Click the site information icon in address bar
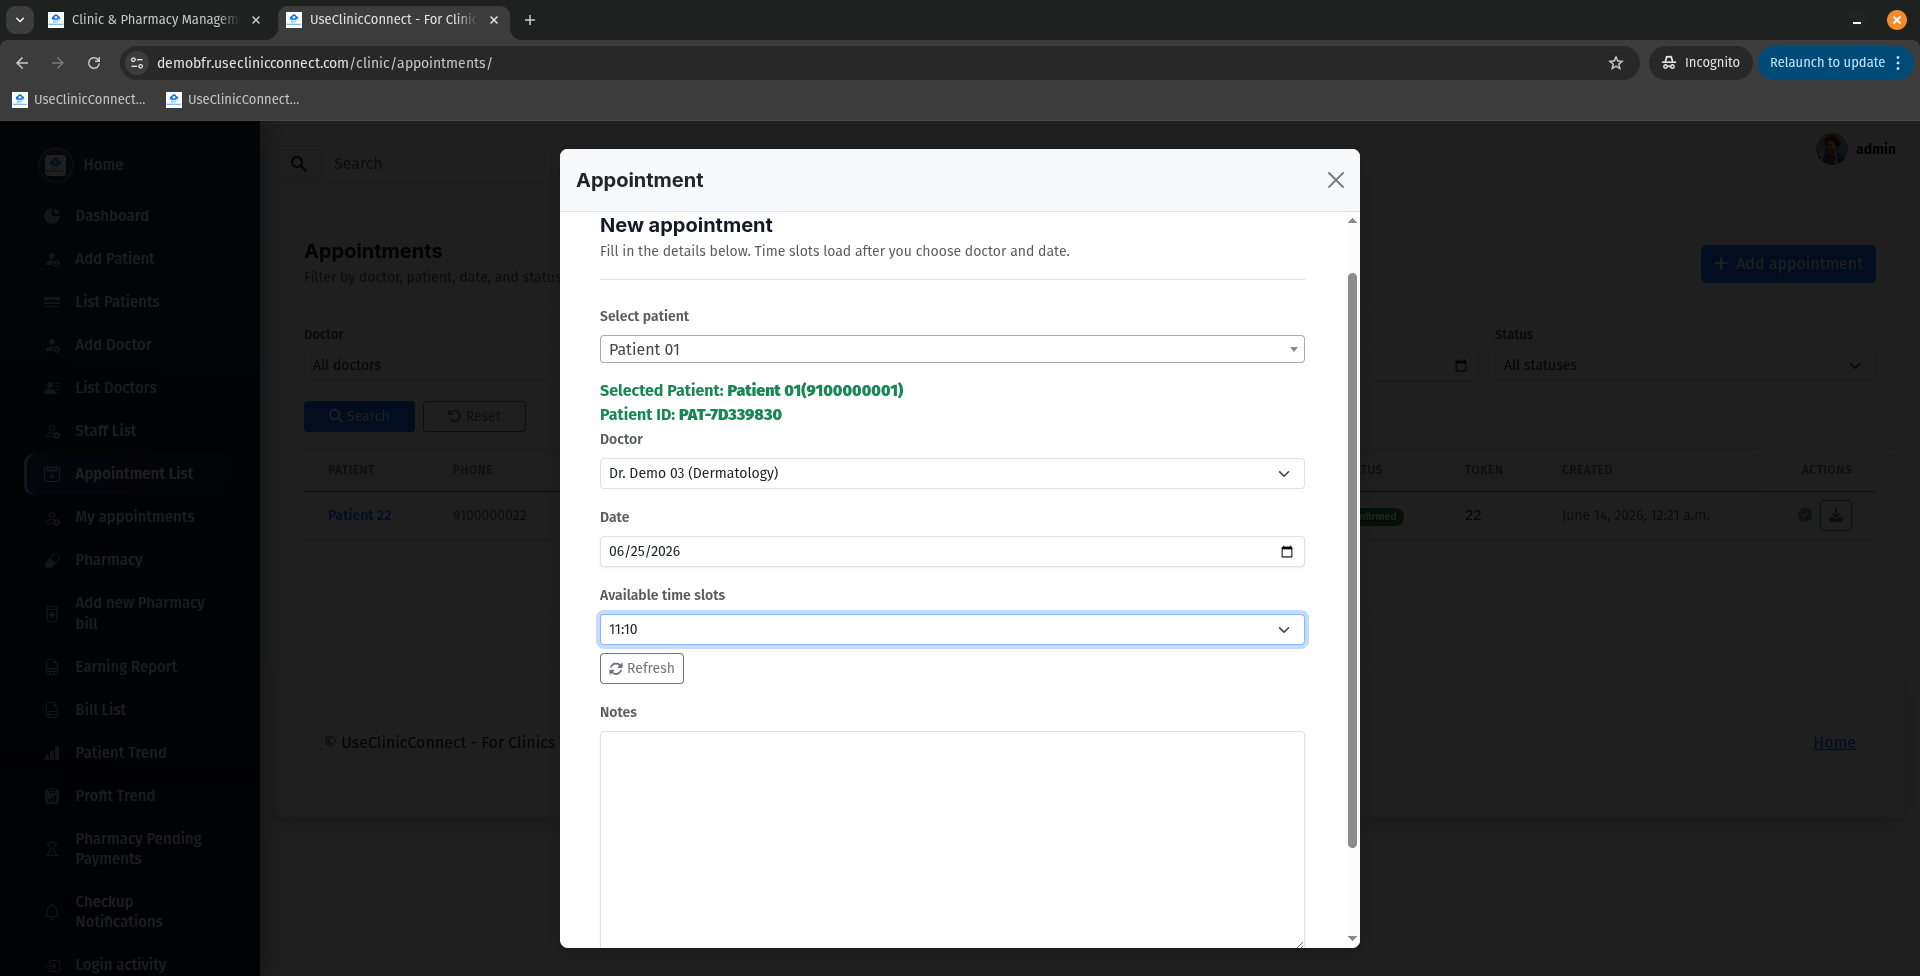 (x=137, y=63)
